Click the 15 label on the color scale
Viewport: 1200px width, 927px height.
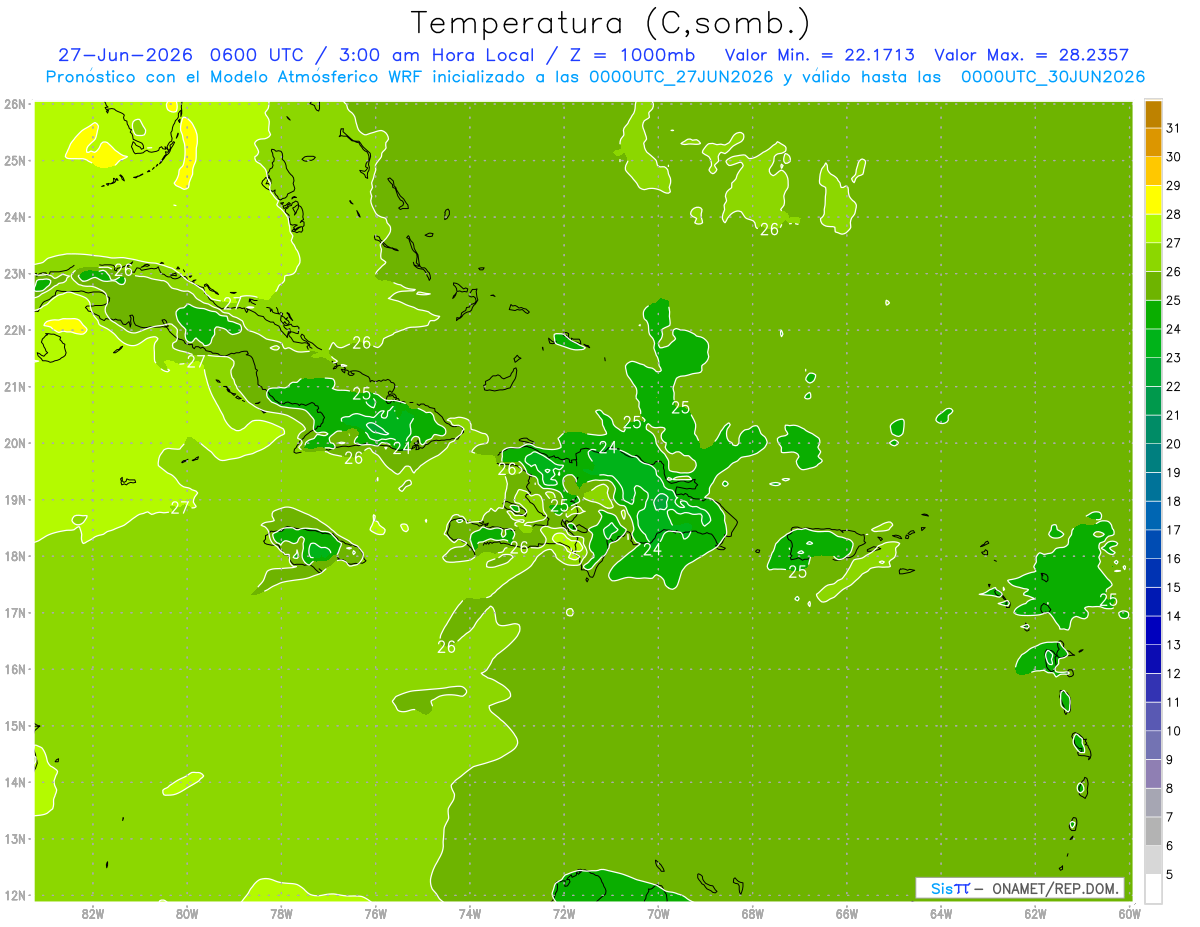pyautogui.click(x=1173, y=587)
